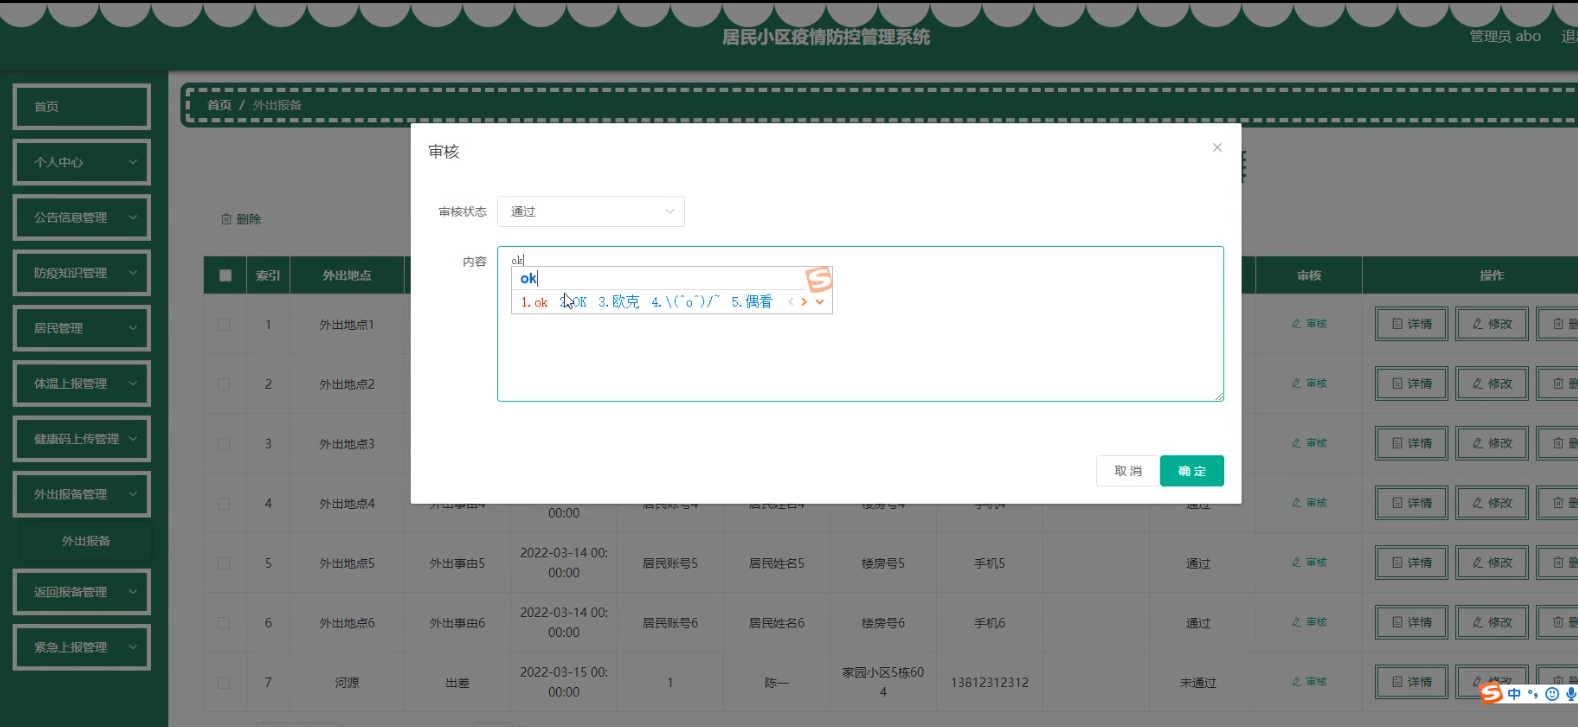This screenshot has height=727, width=1578.
Task: Expand the 体温上报管理 sidebar menu
Action: pos(82,384)
